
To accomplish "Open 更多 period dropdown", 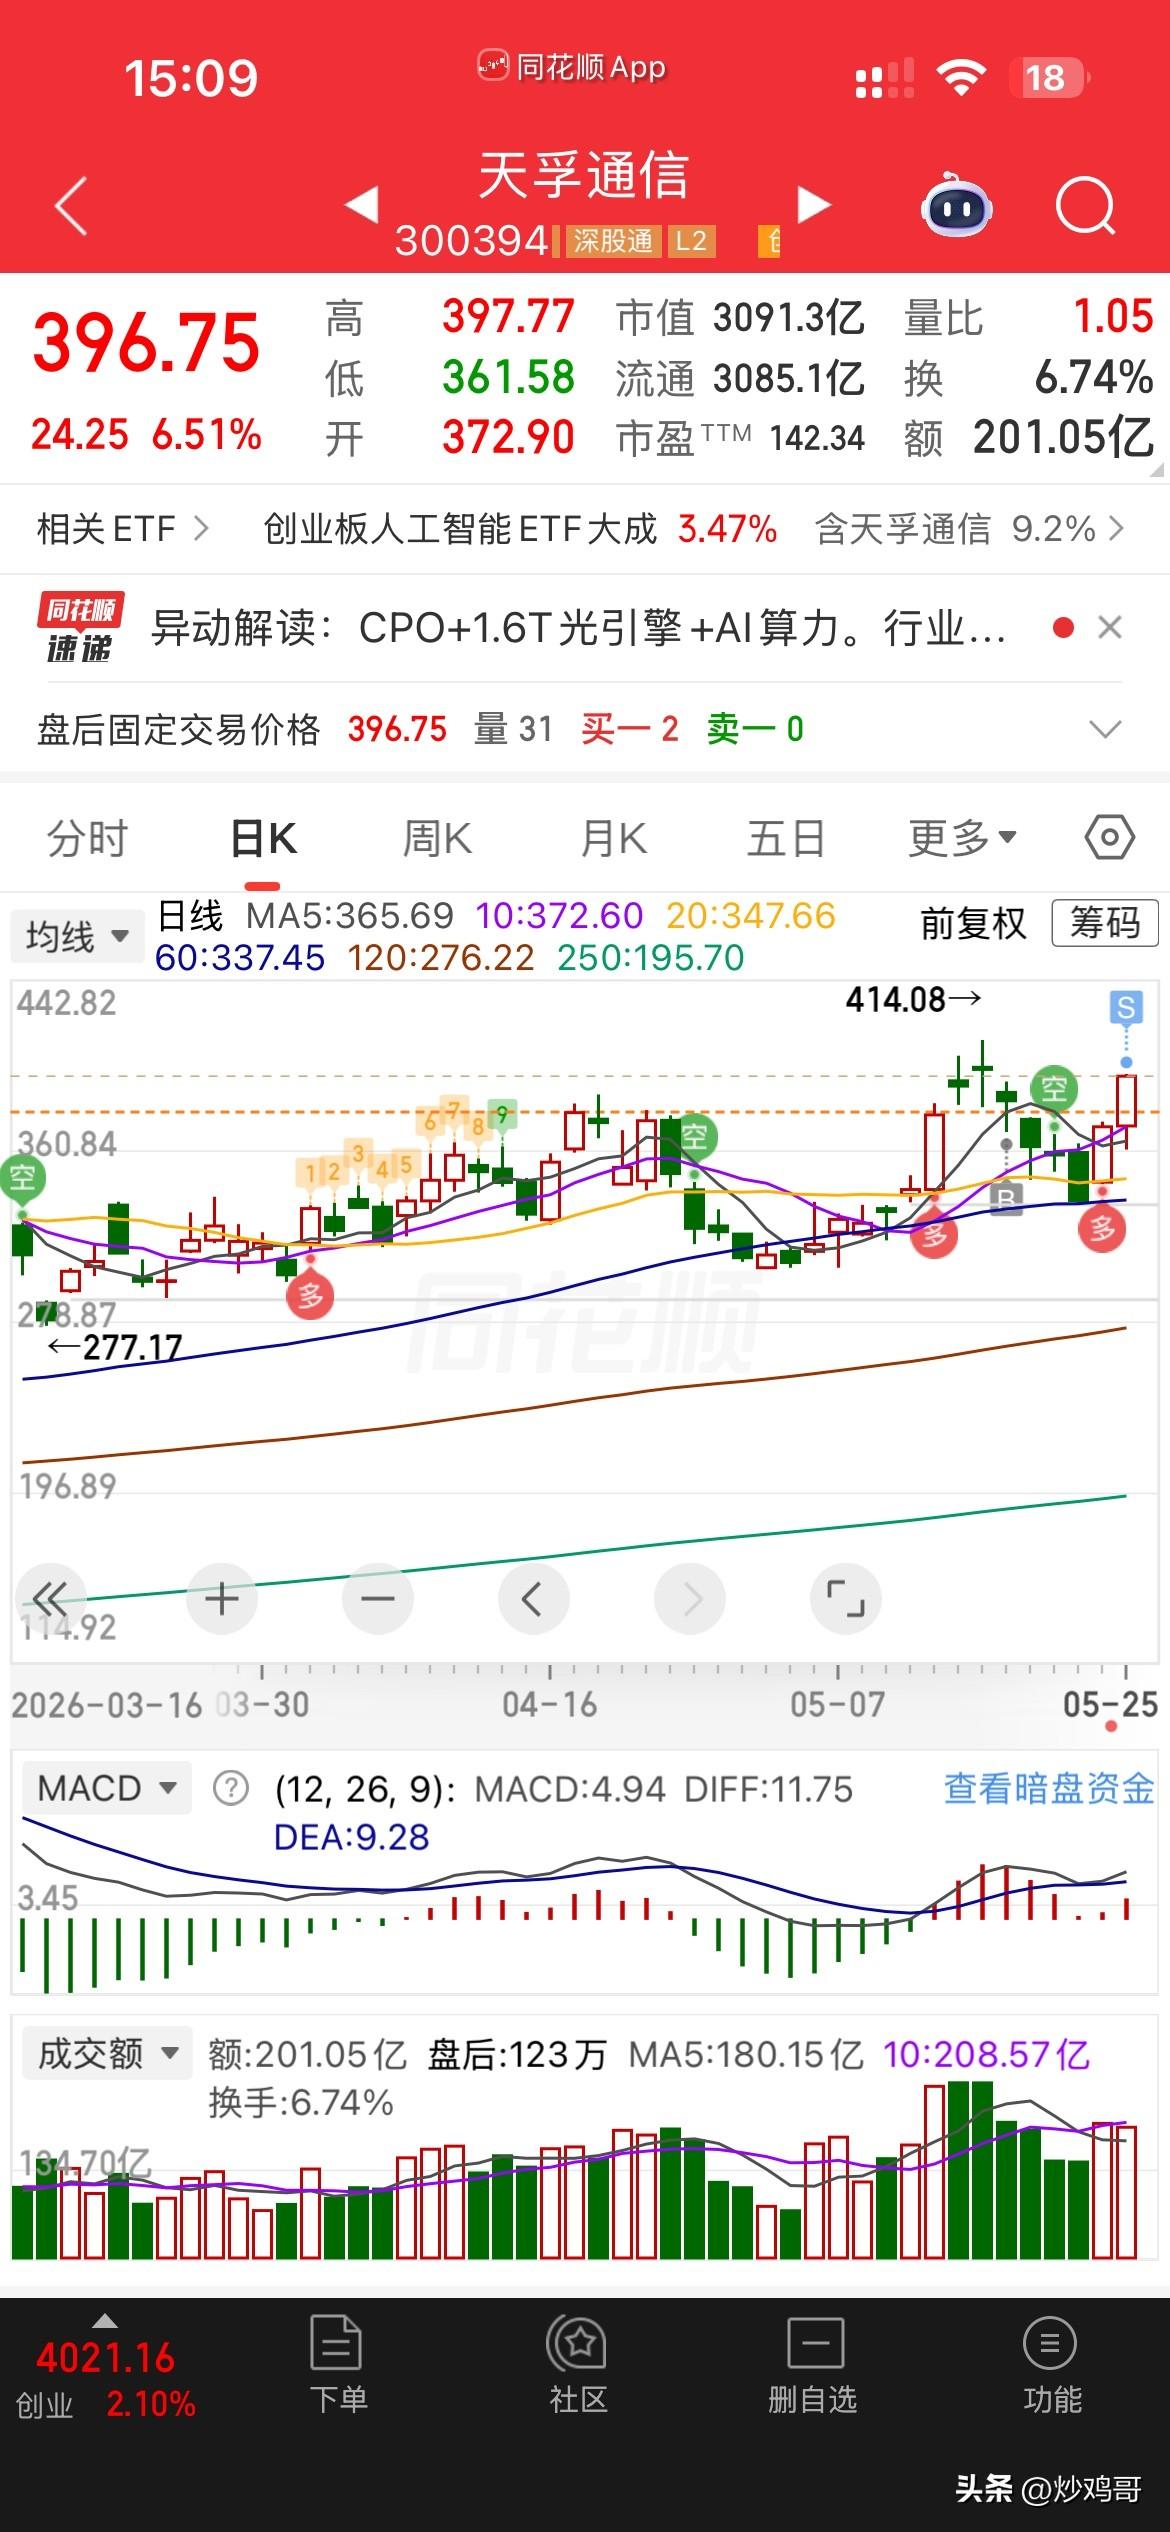I will (962, 838).
